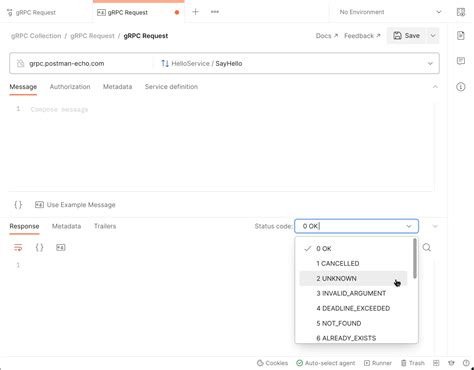The width and height of the screenshot is (474, 370).
Task: Open Trash from the status bar
Action: click(412, 363)
